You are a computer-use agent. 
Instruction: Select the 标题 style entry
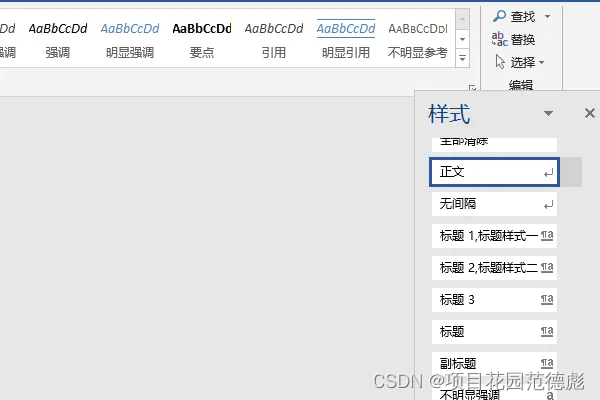(494, 331)
